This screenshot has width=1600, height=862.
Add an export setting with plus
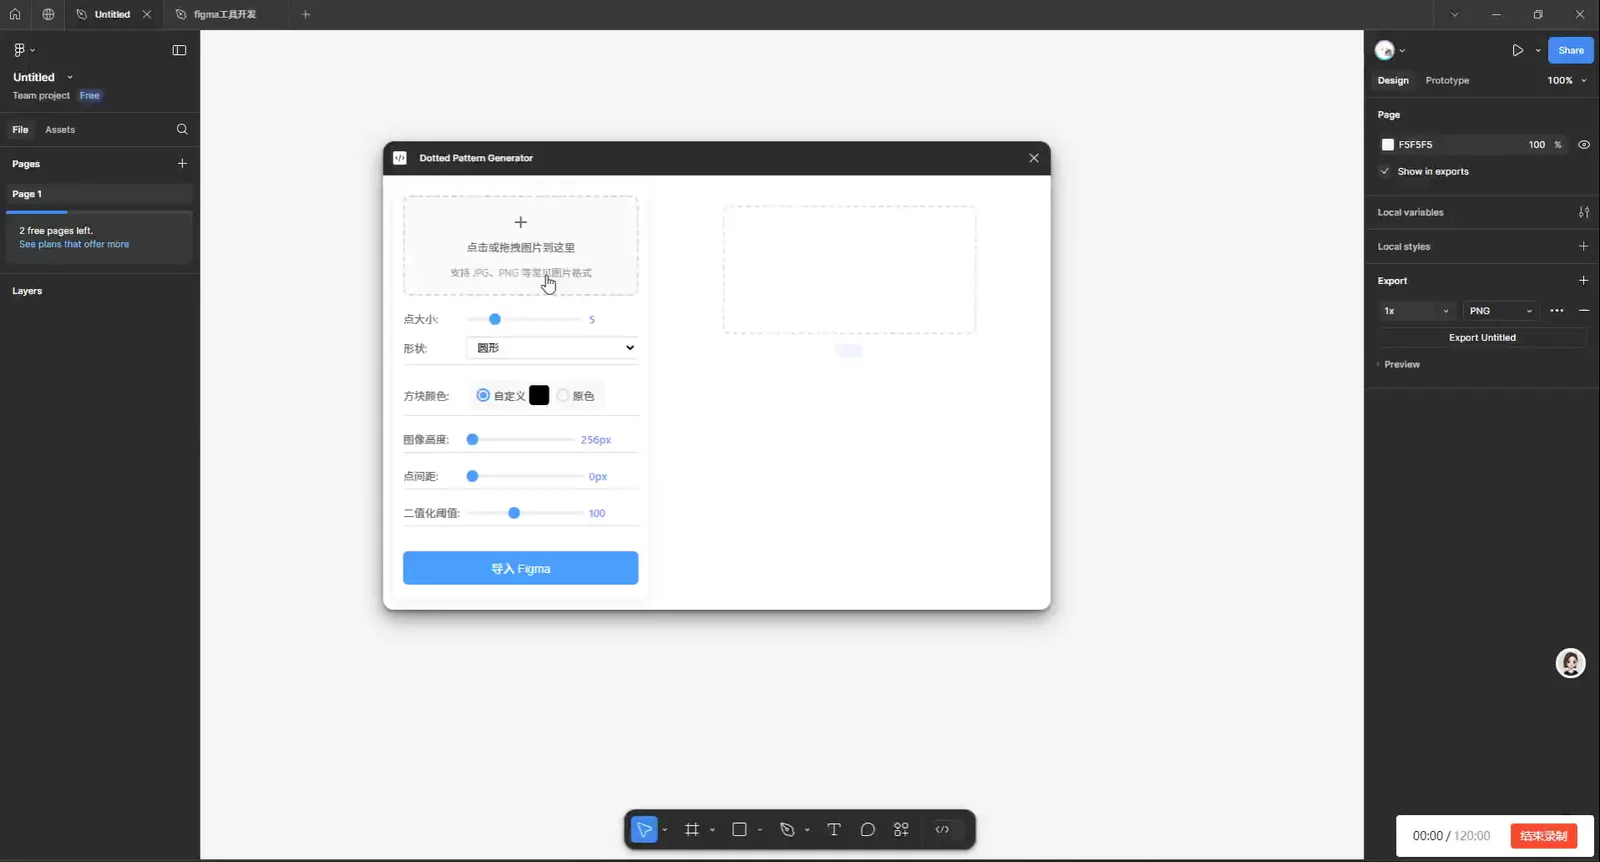click(x=1583, y=280)
